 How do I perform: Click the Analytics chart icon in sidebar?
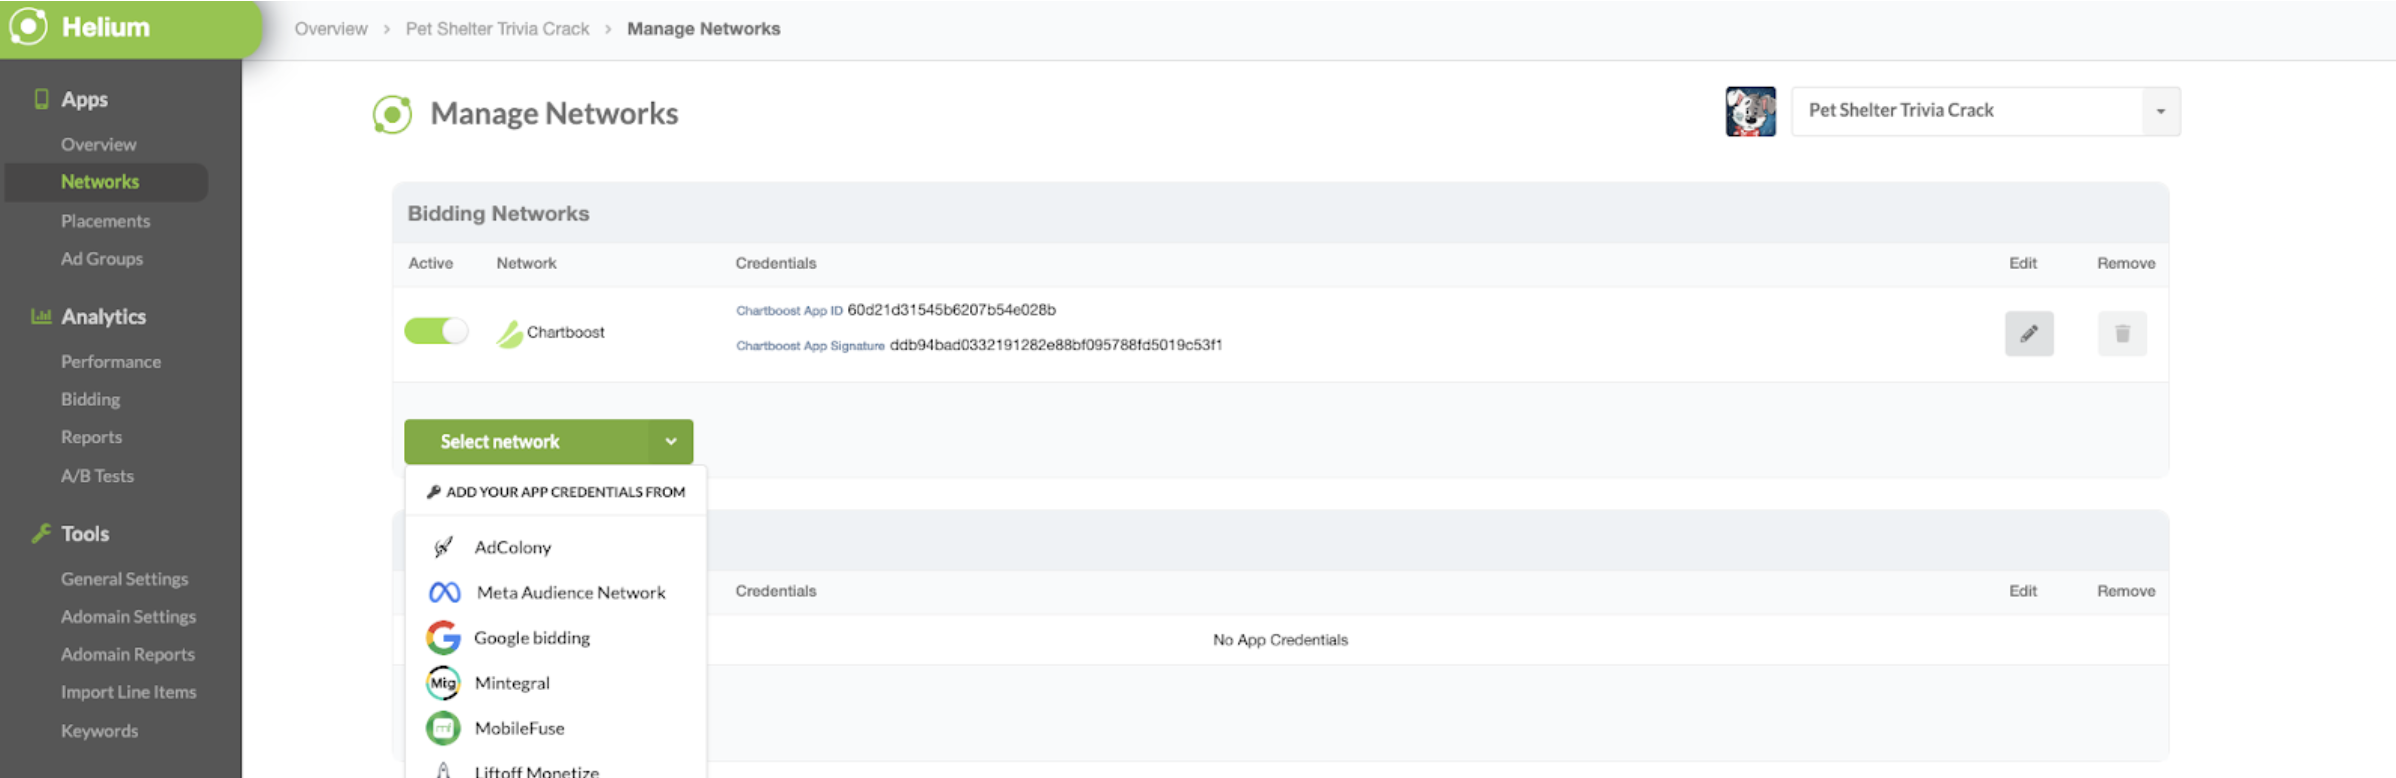(x=41, y=316)
